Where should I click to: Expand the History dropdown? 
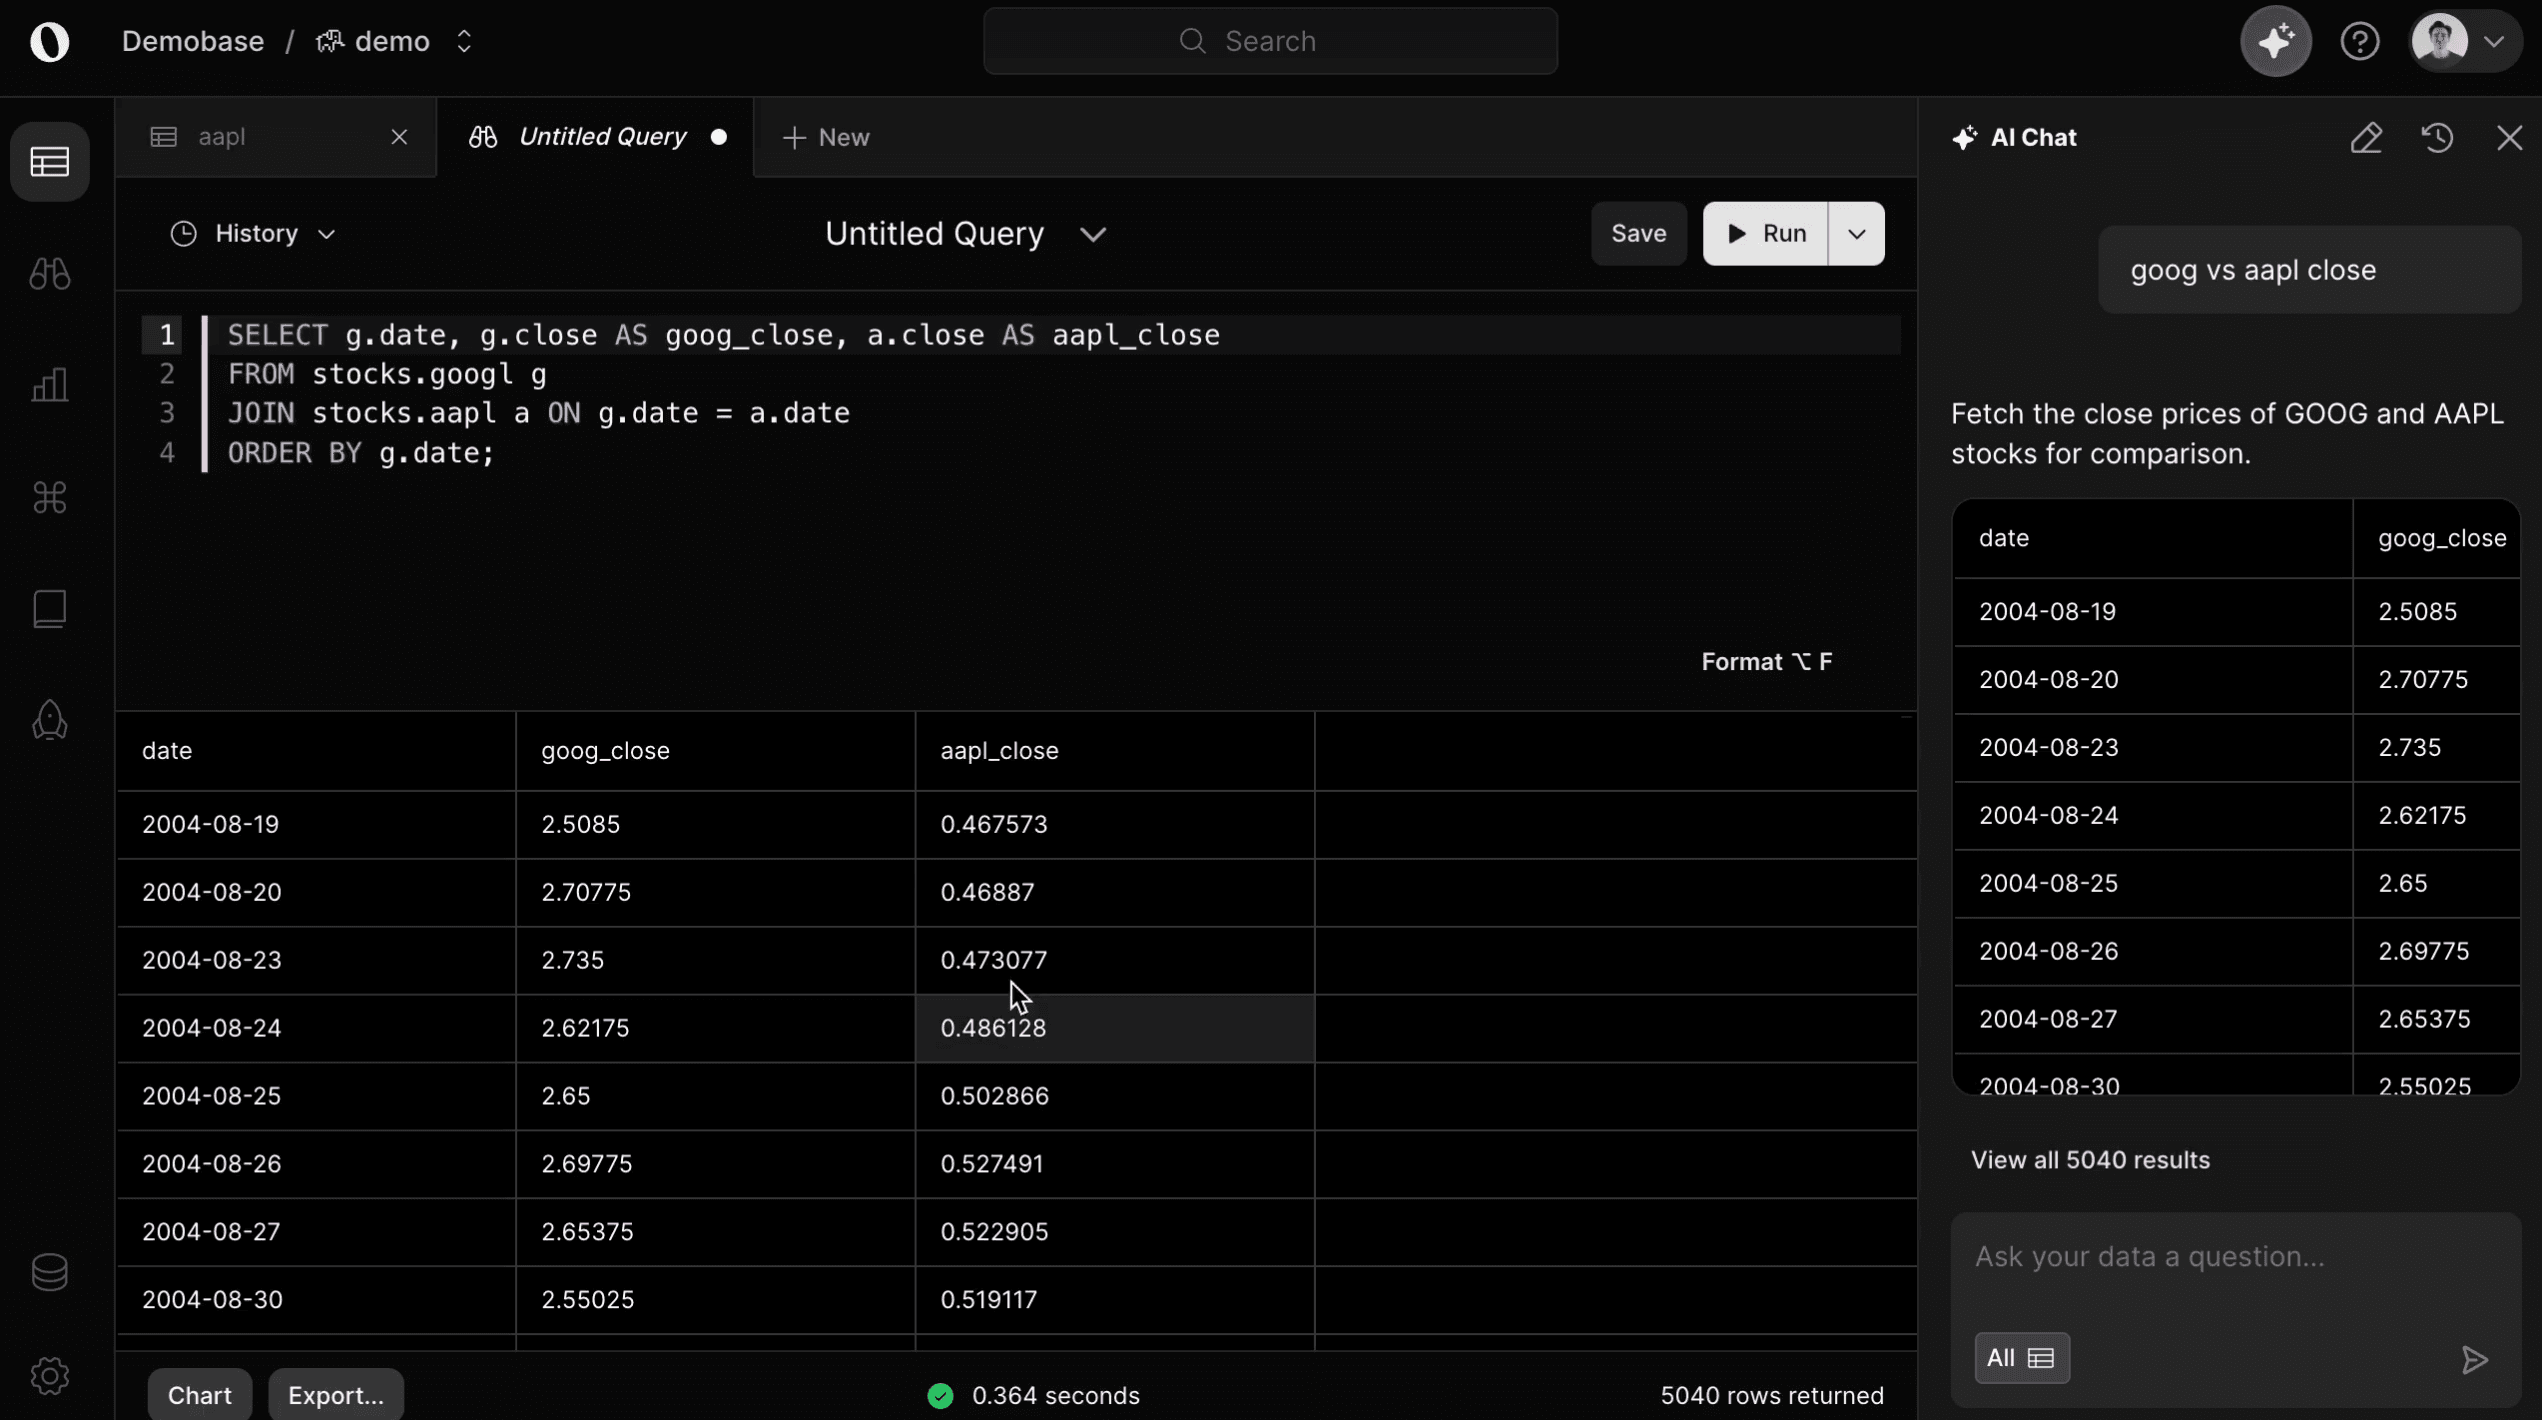[x=252, y=233]
